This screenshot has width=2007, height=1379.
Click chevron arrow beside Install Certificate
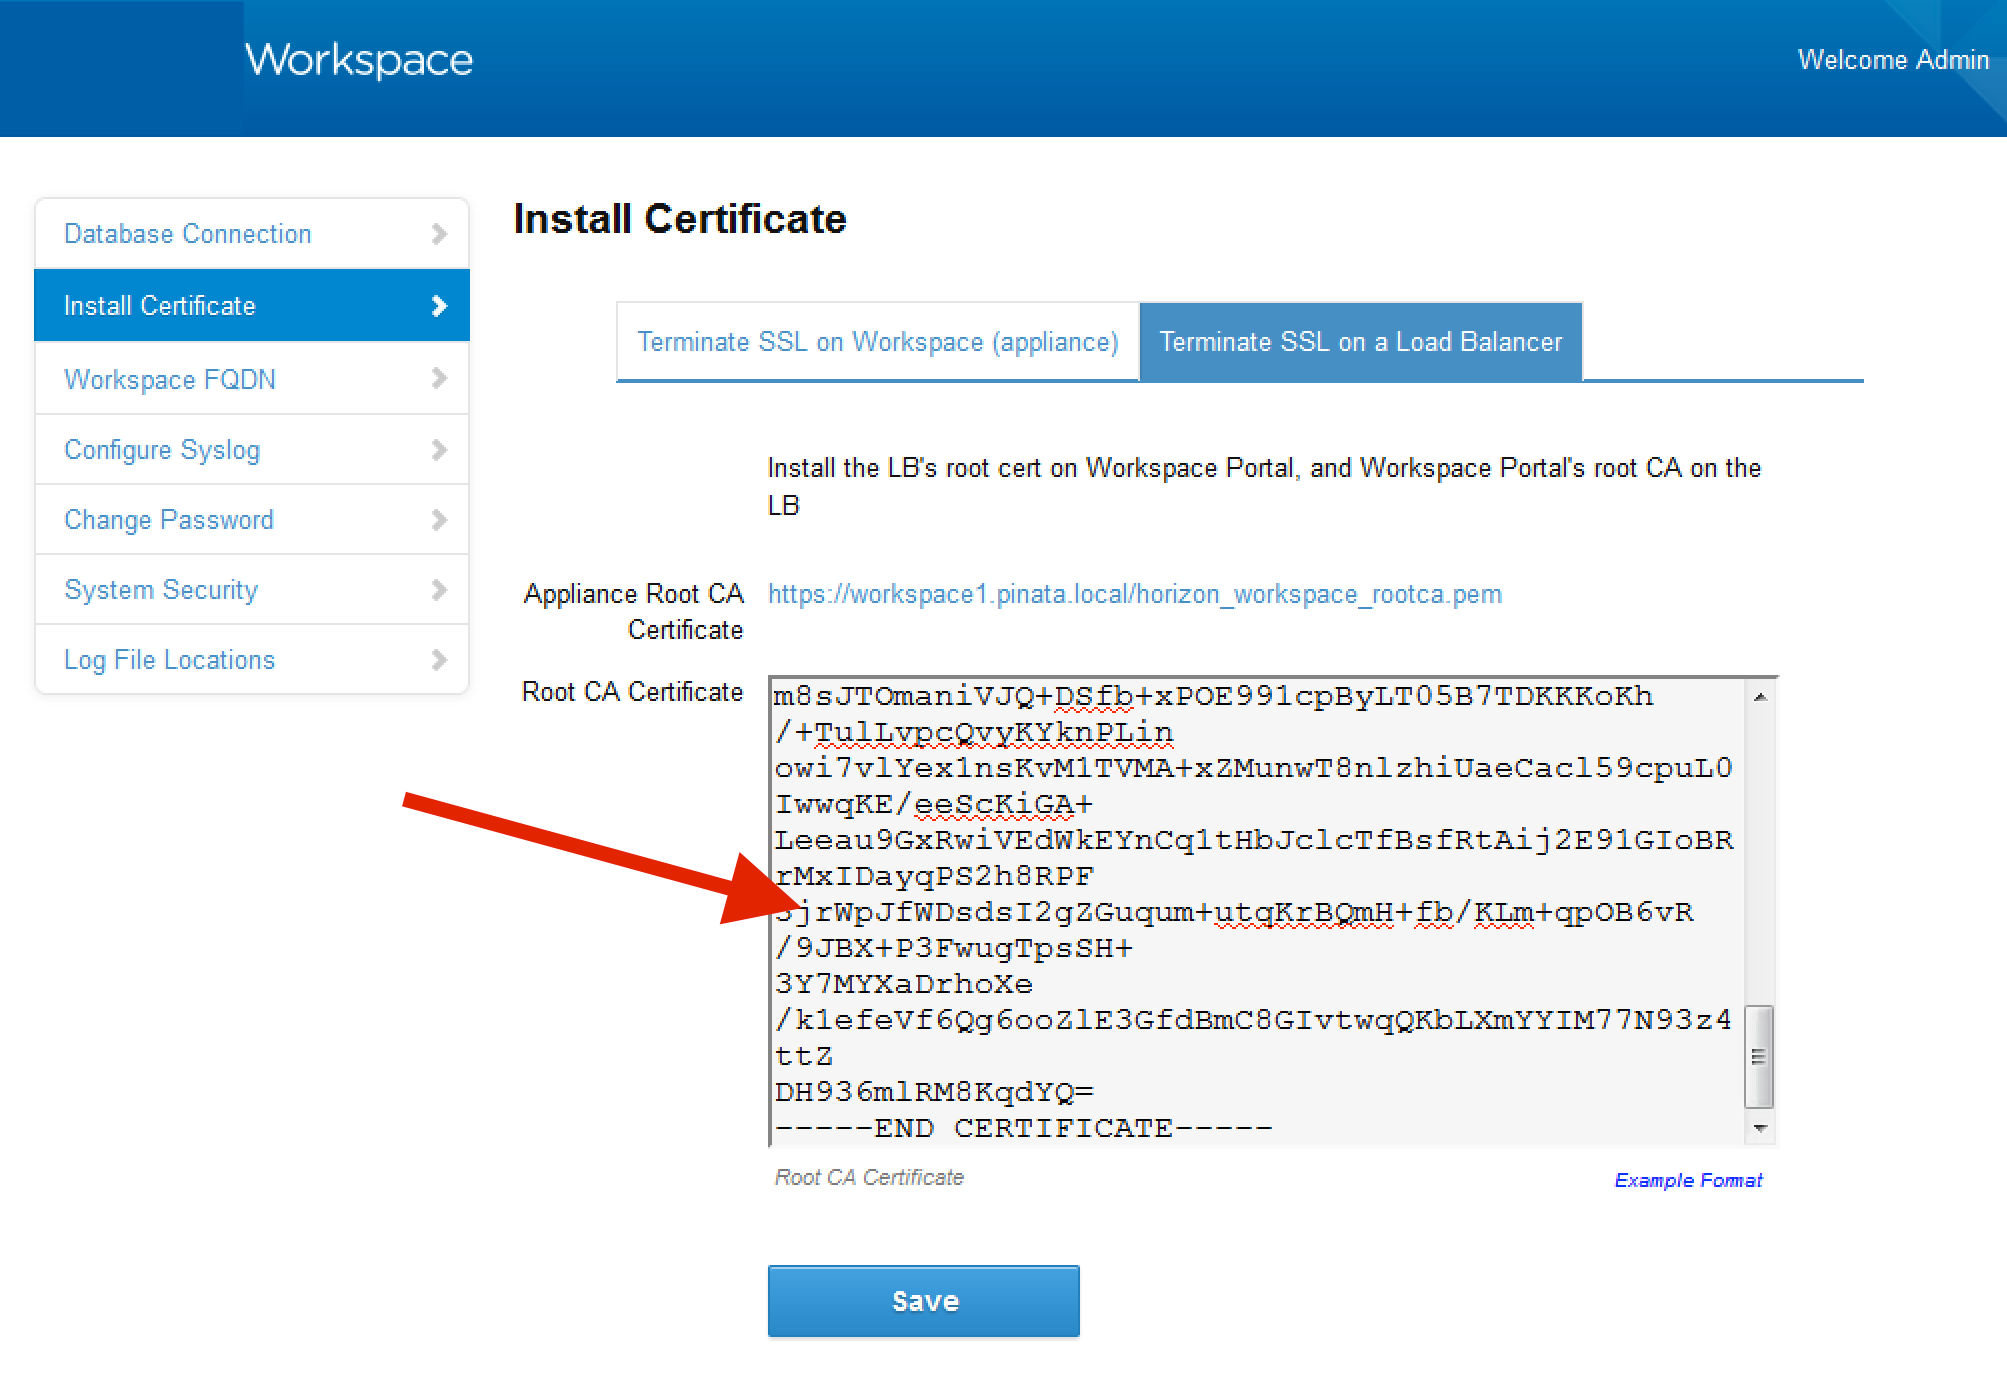(x=438, y=306)
